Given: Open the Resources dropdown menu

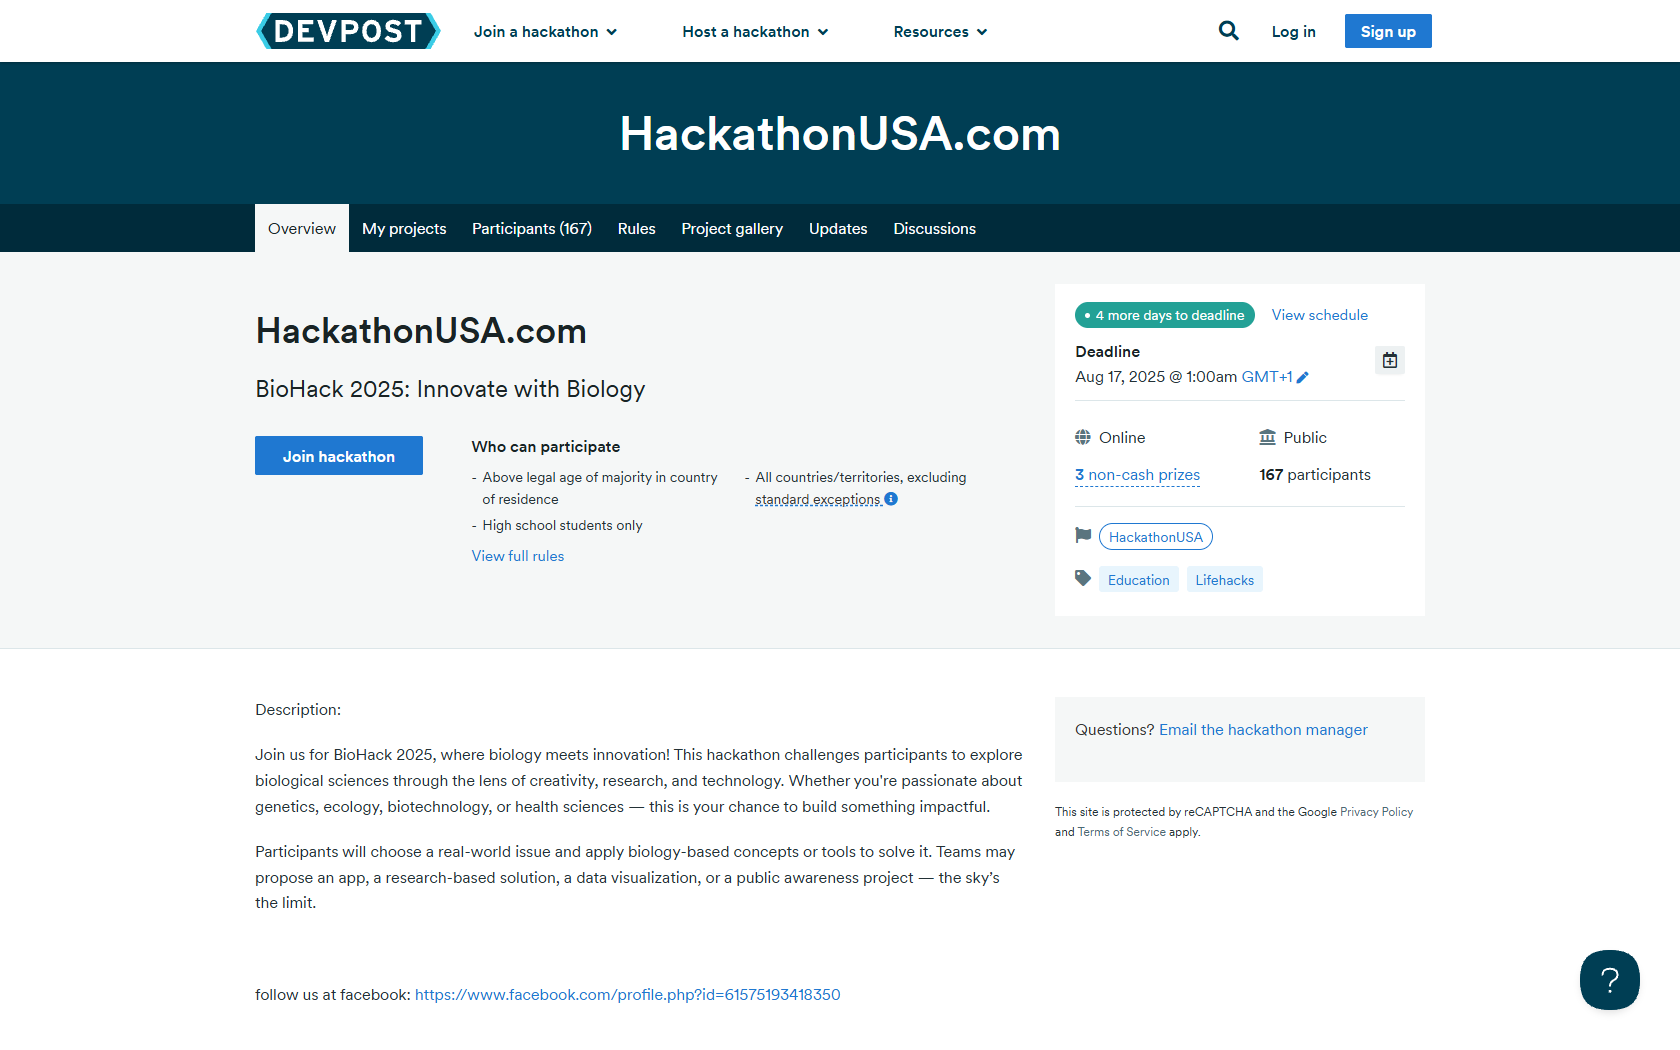Looking at the screenshot, I should (x=940, y=32).
